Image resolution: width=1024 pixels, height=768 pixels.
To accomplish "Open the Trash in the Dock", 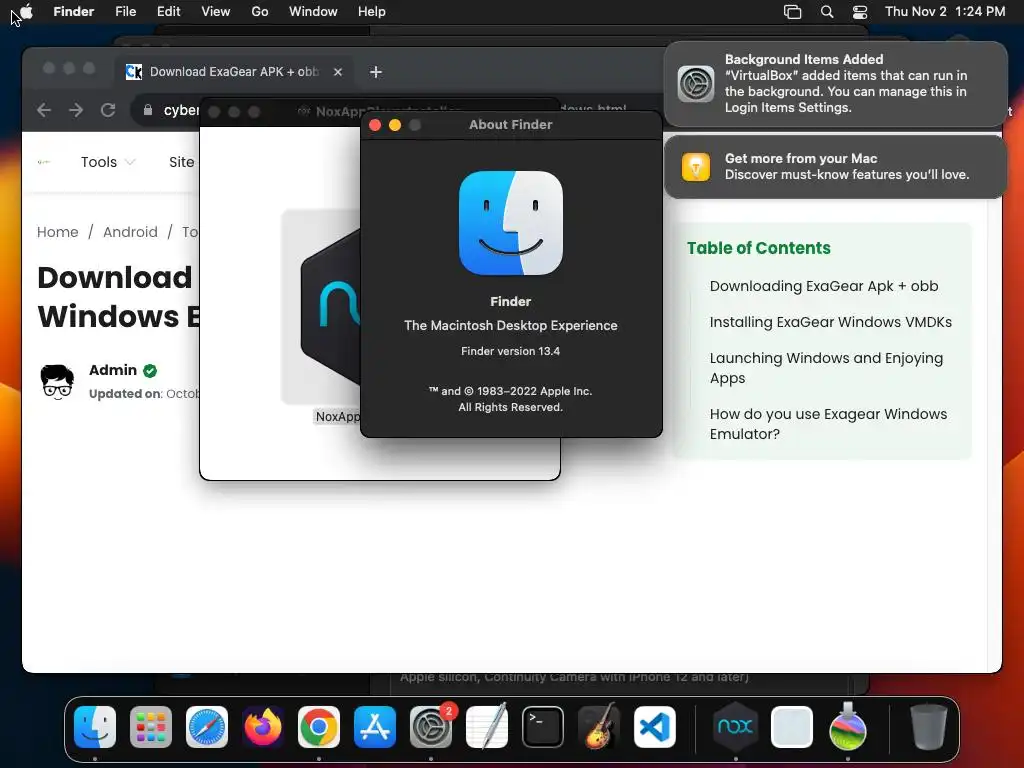I will (928, 727).
